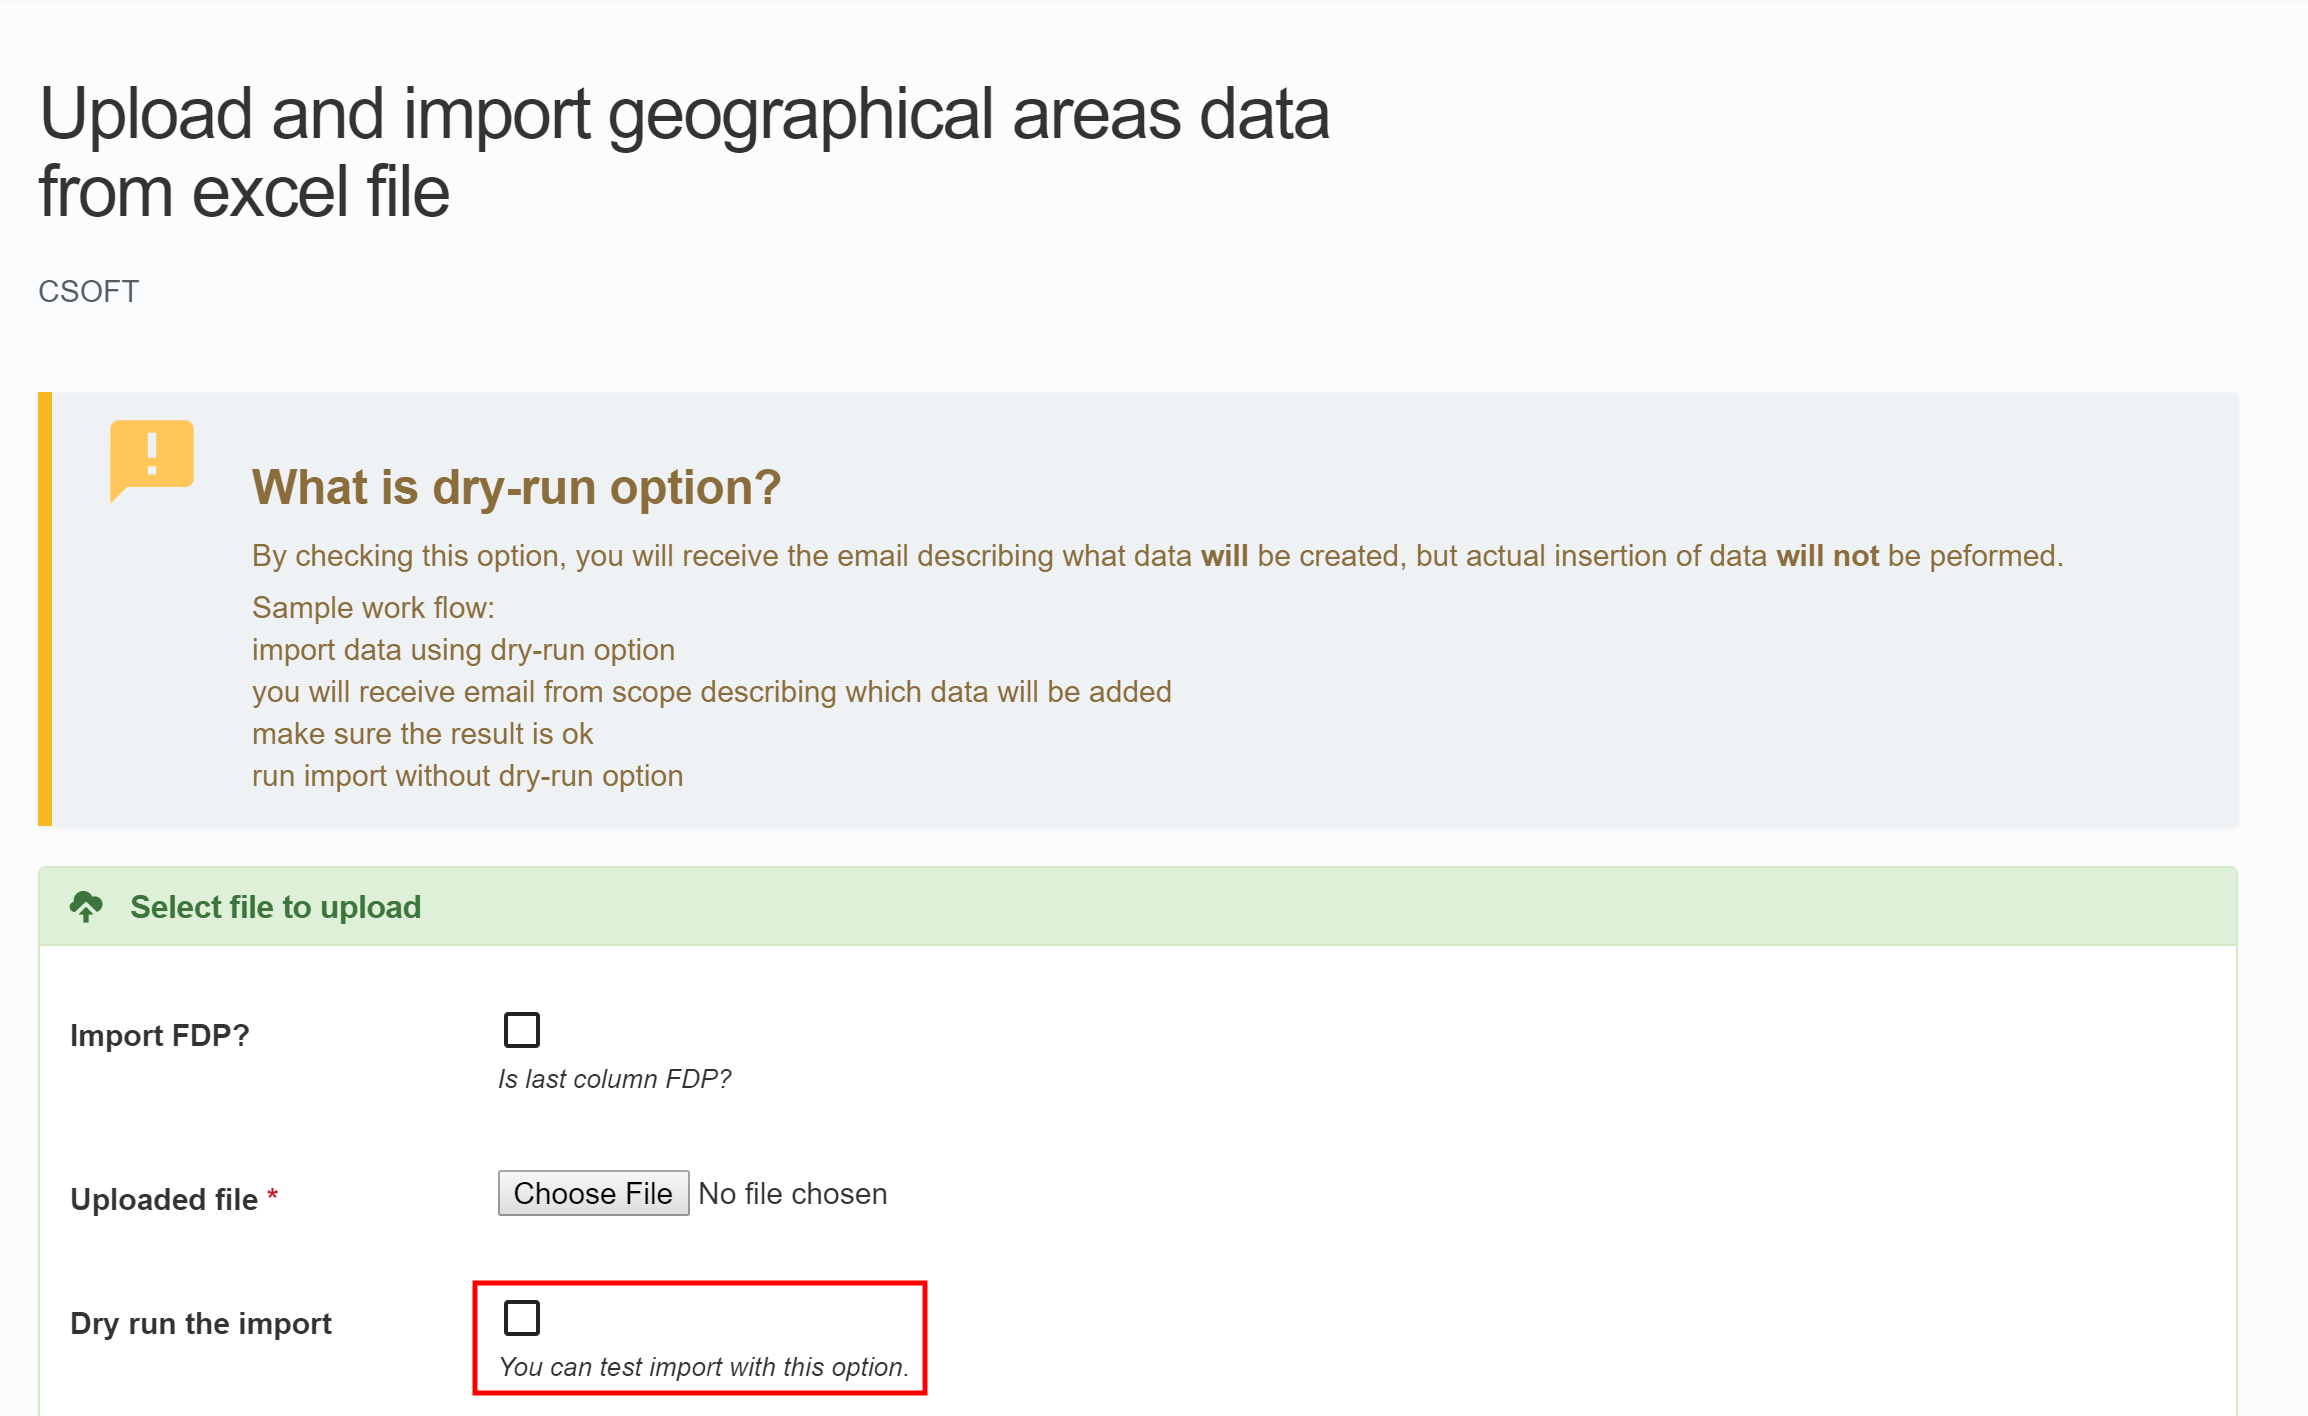This screenshot has width=2308, height=1416.
Task: Click the yellow exclamation warning icon
Action: pyautogui.click(x=151, y=458)
